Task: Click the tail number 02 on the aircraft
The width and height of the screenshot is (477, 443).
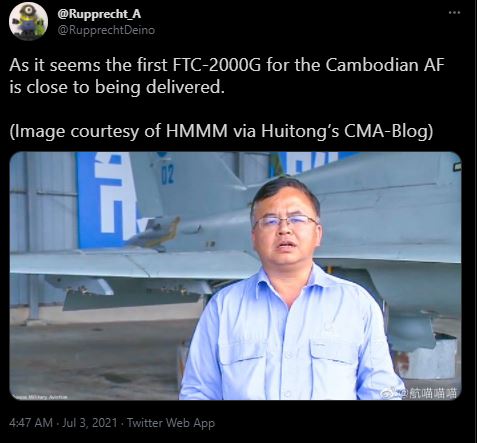Action: 168,176
